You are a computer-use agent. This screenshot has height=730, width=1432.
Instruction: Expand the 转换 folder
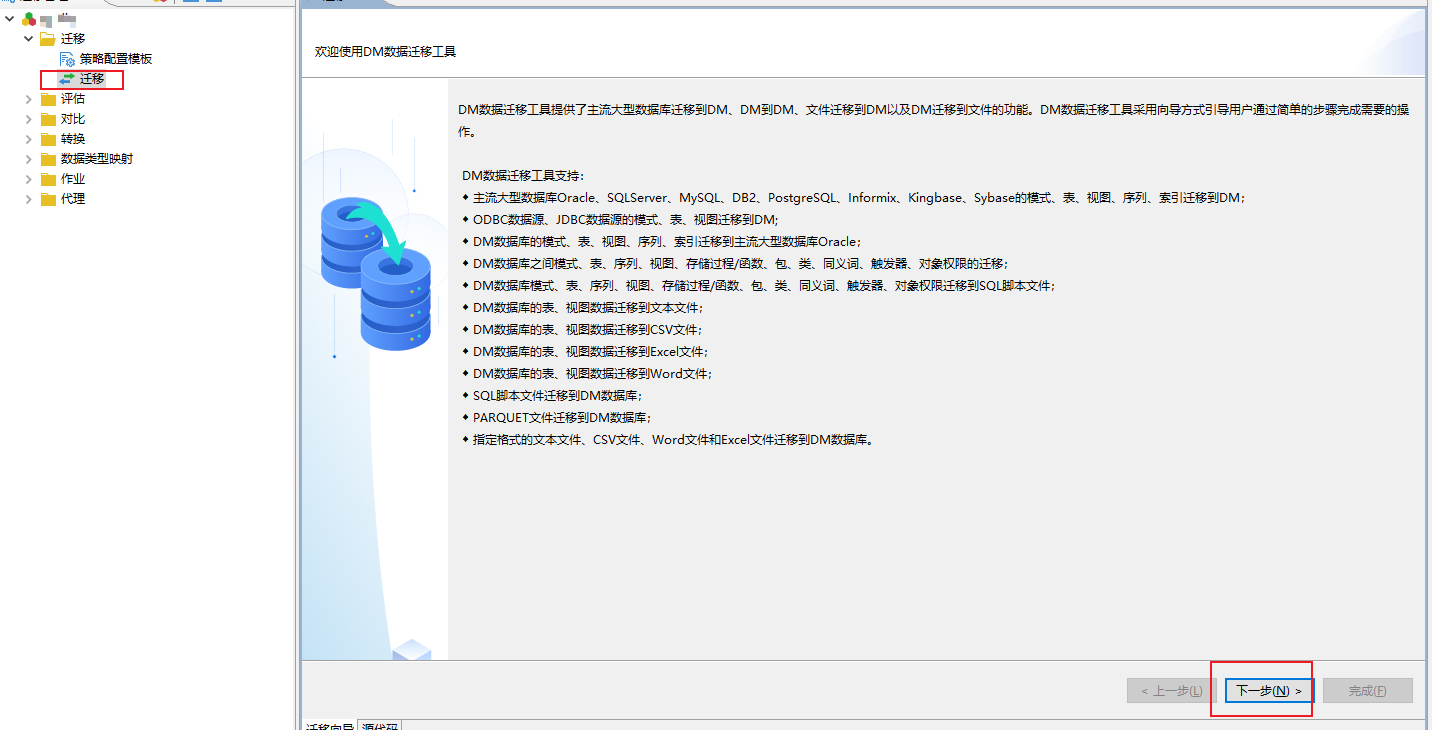[x=29, y=139]
